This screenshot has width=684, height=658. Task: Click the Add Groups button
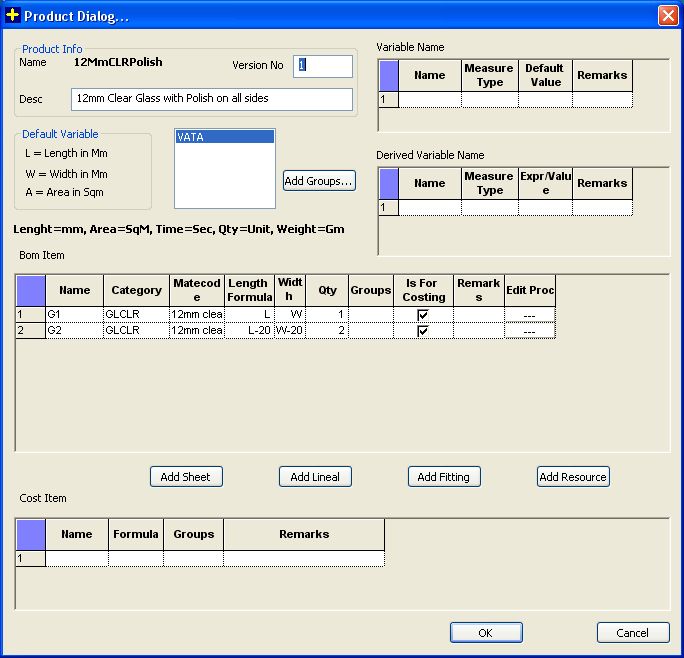pyautogui.click(x=319, y=181)
